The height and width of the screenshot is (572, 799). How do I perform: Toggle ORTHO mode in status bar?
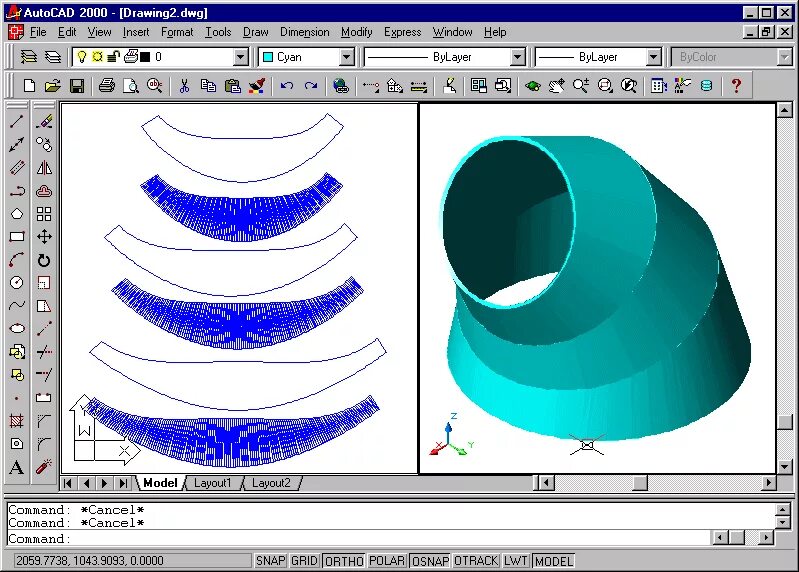click(x=344, y=561)
